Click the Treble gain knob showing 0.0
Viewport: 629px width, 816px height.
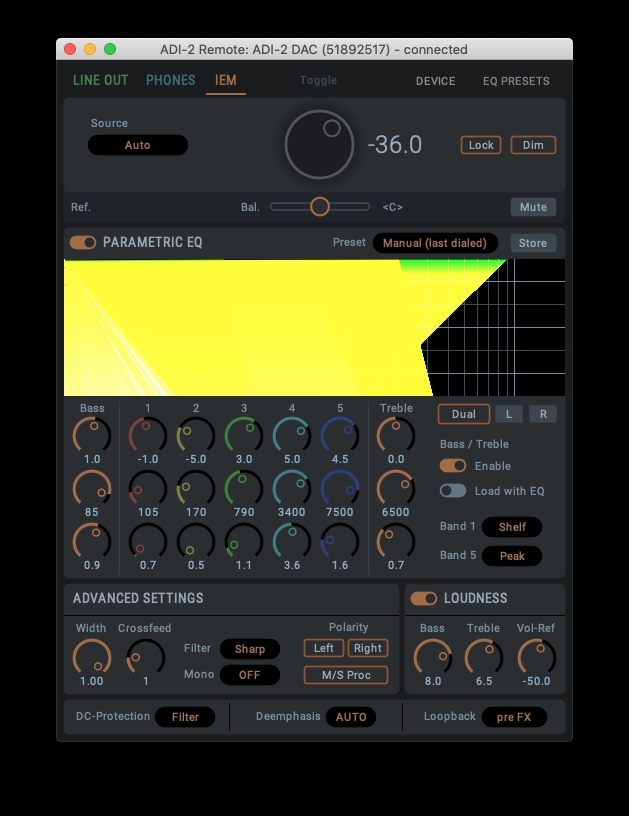coord(396,435)
